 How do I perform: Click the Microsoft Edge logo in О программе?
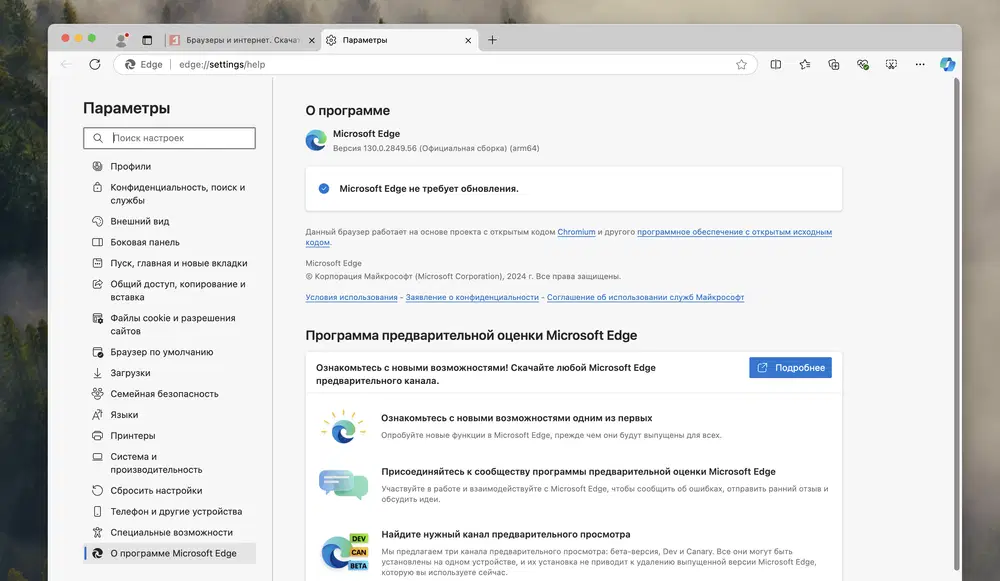(316, 140)
